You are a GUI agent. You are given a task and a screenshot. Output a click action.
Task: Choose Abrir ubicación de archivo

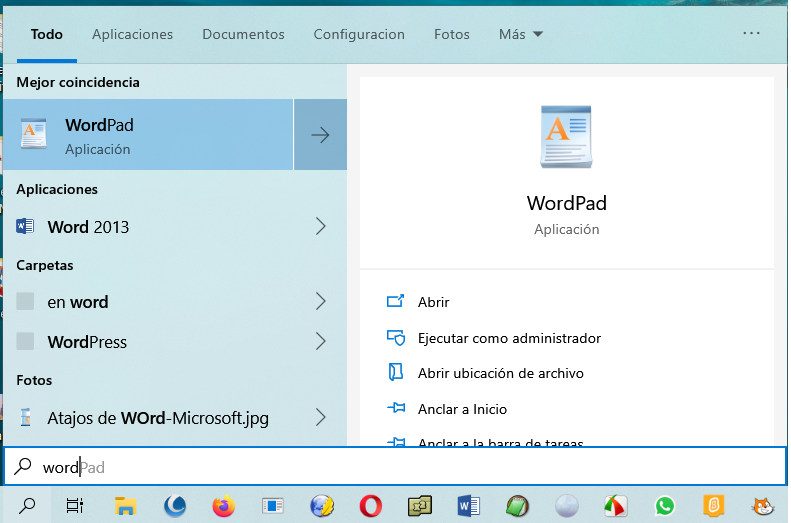[x=500, y=373]
